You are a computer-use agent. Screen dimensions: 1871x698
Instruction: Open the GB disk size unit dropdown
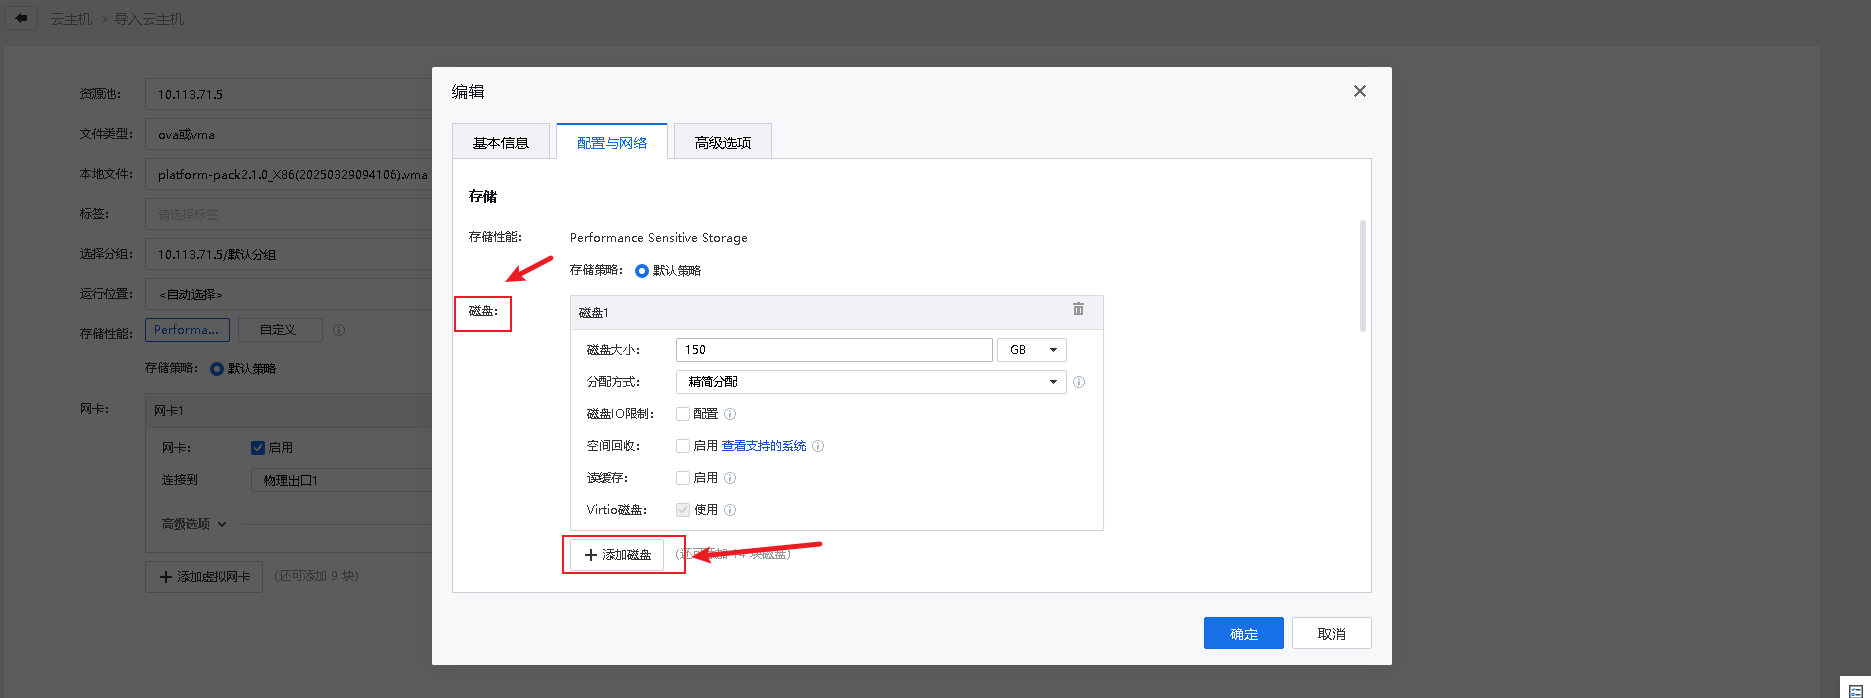pyautogui.click(x=1031, y=350)
